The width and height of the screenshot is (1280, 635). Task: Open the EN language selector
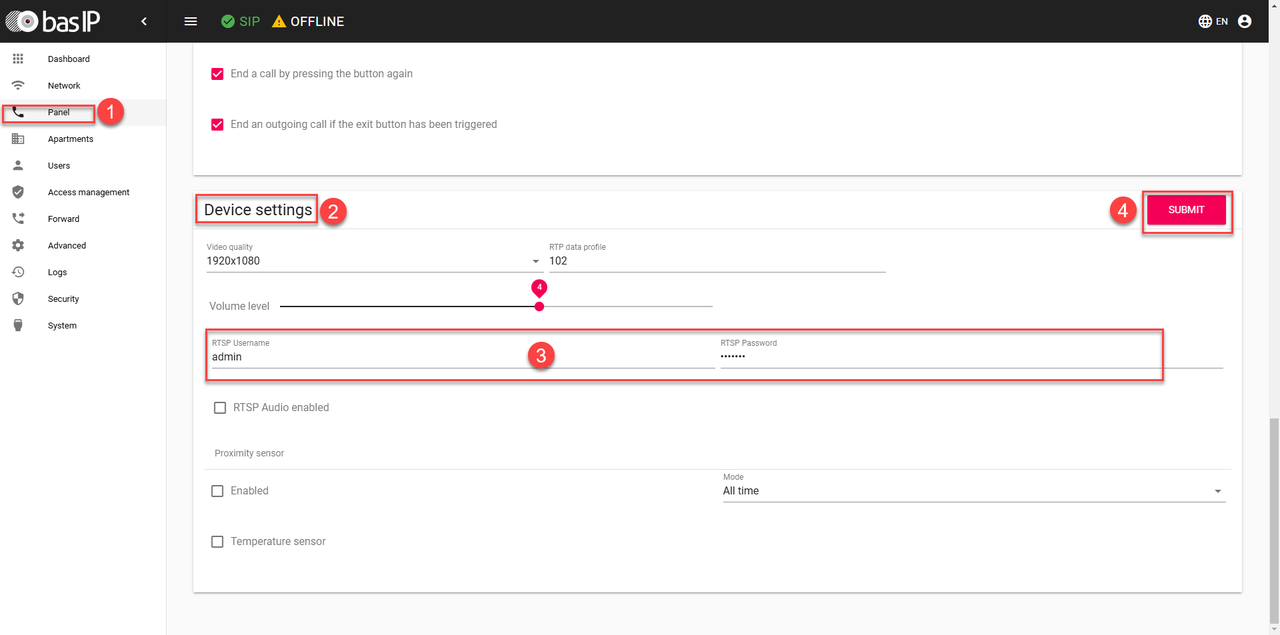pyautogui.click(x=1212, y=21)
